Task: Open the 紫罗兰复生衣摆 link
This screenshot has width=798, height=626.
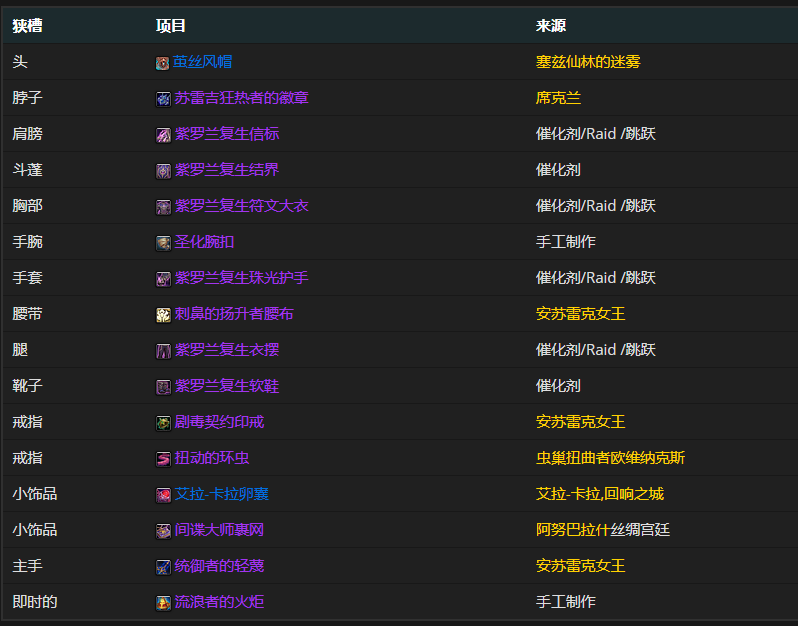Action: click(x=226, y=350)
